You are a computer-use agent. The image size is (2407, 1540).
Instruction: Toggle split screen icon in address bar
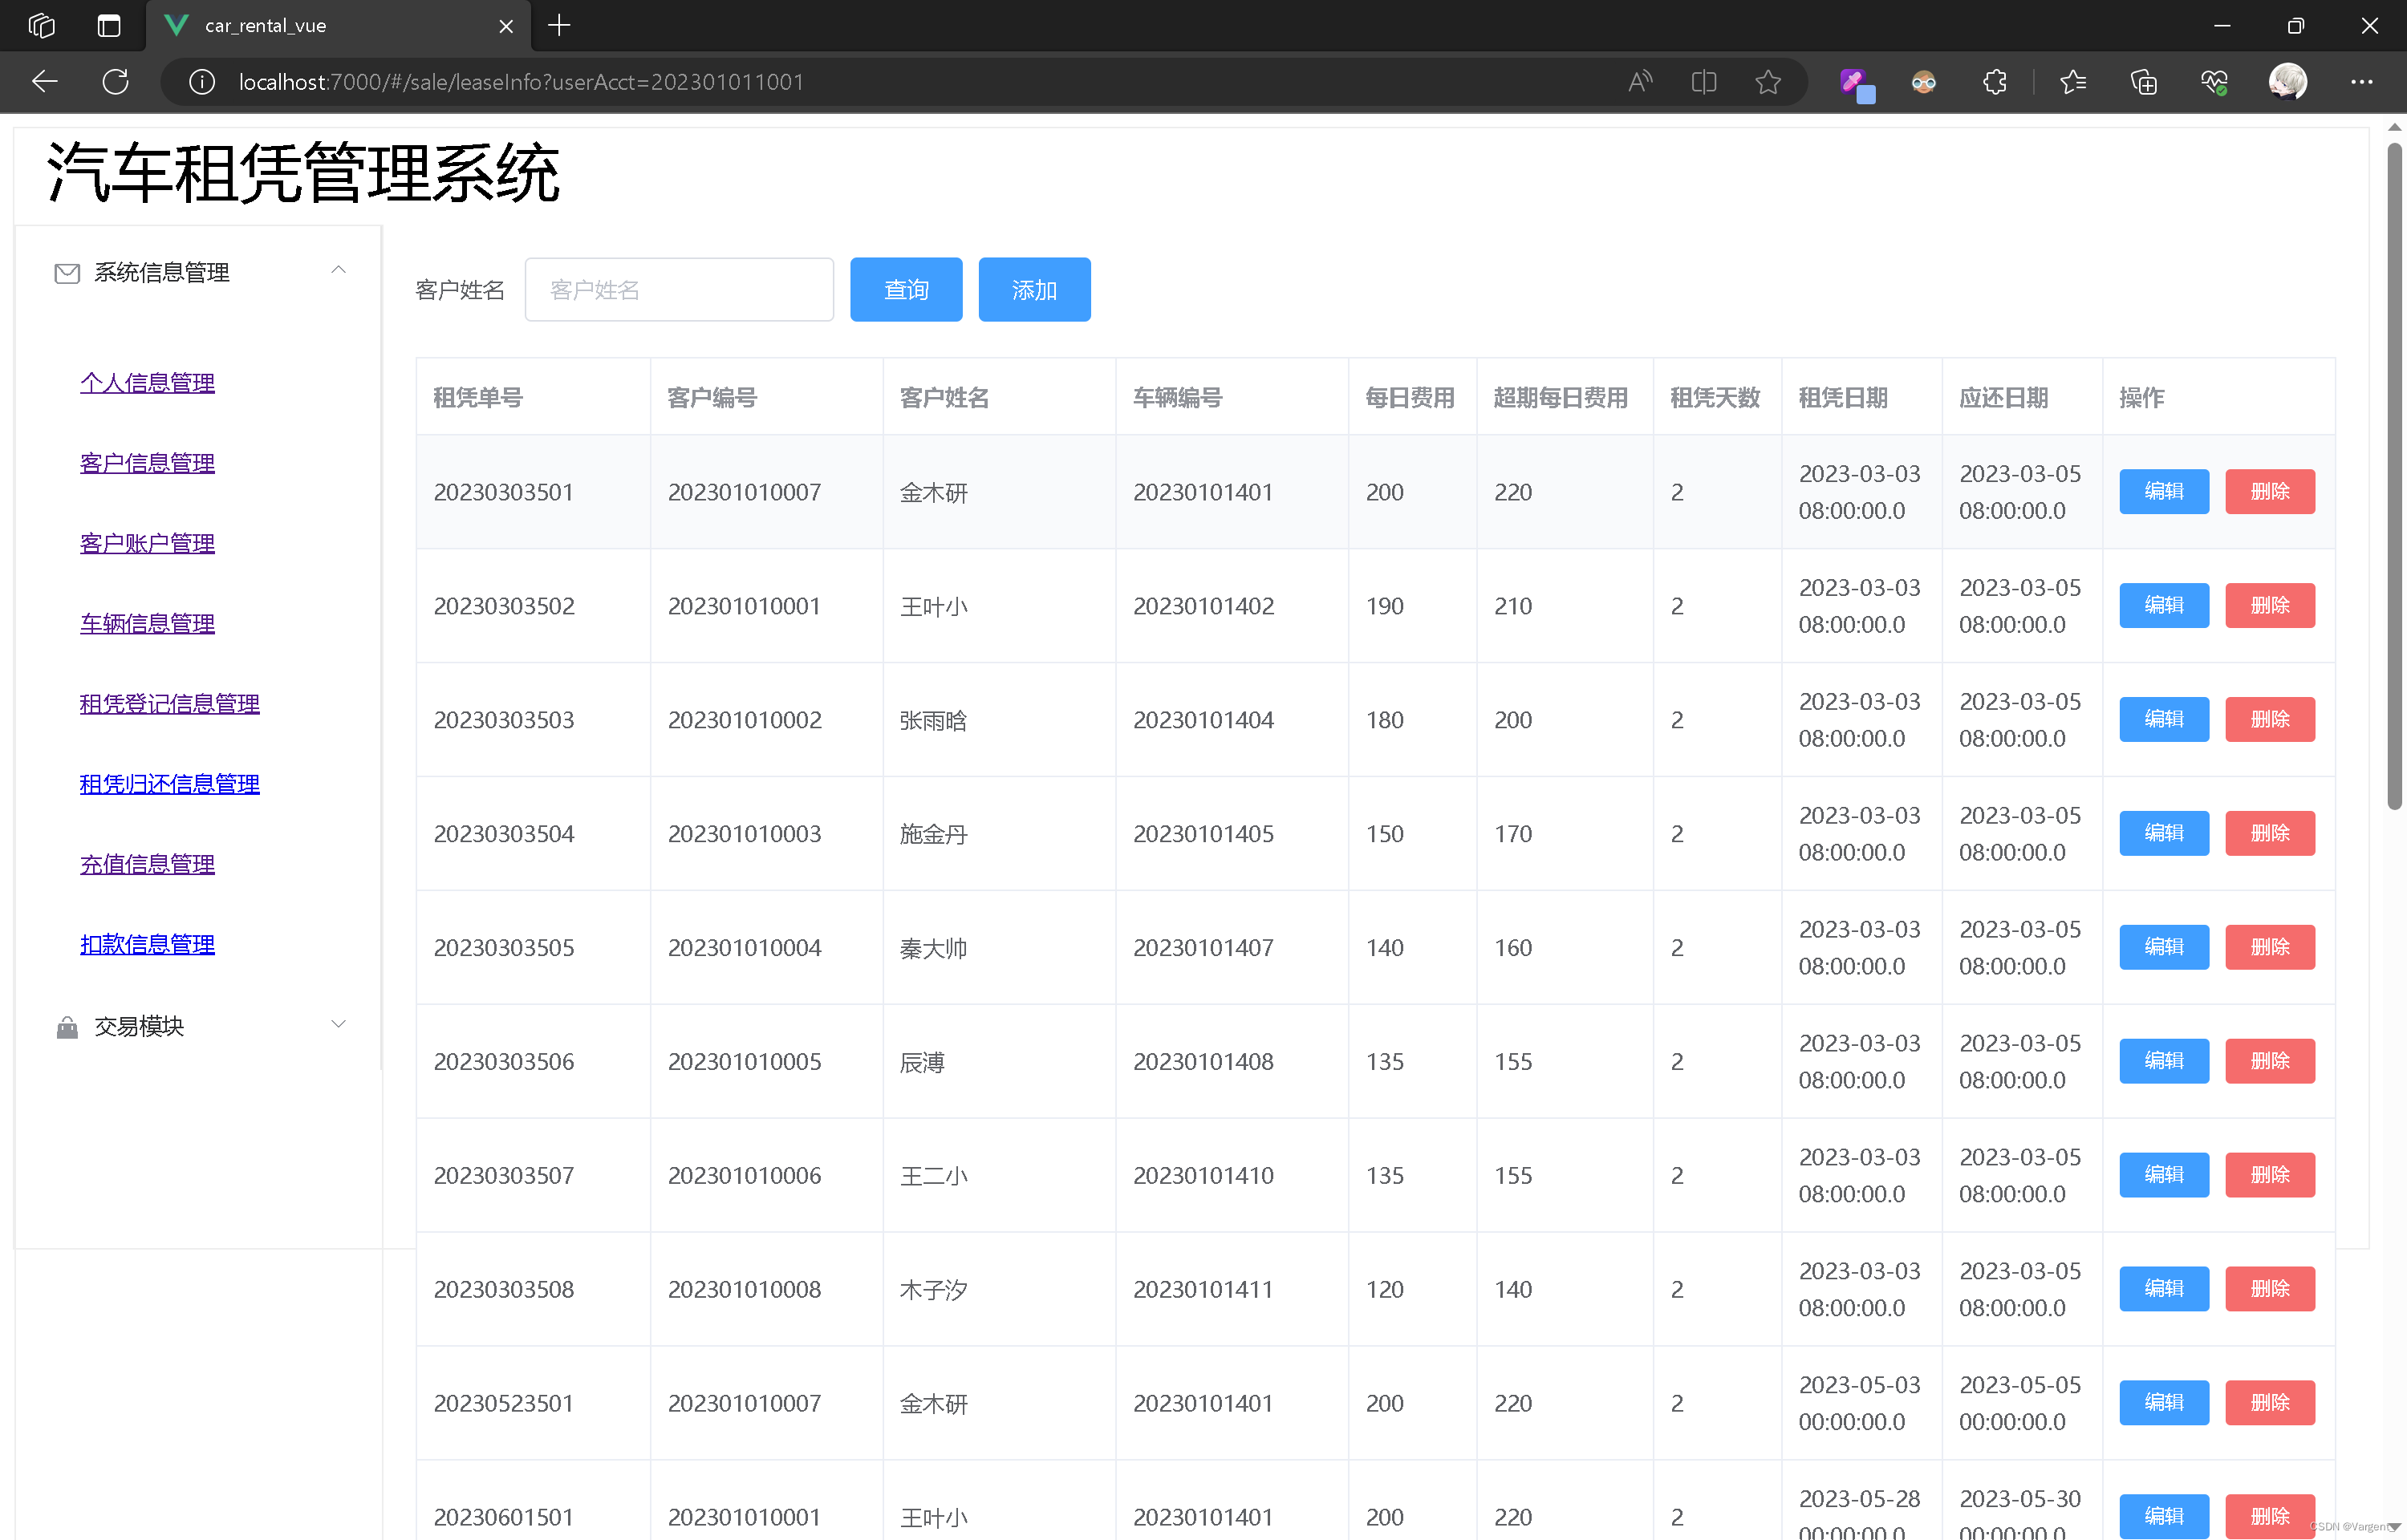(1704, 82)
